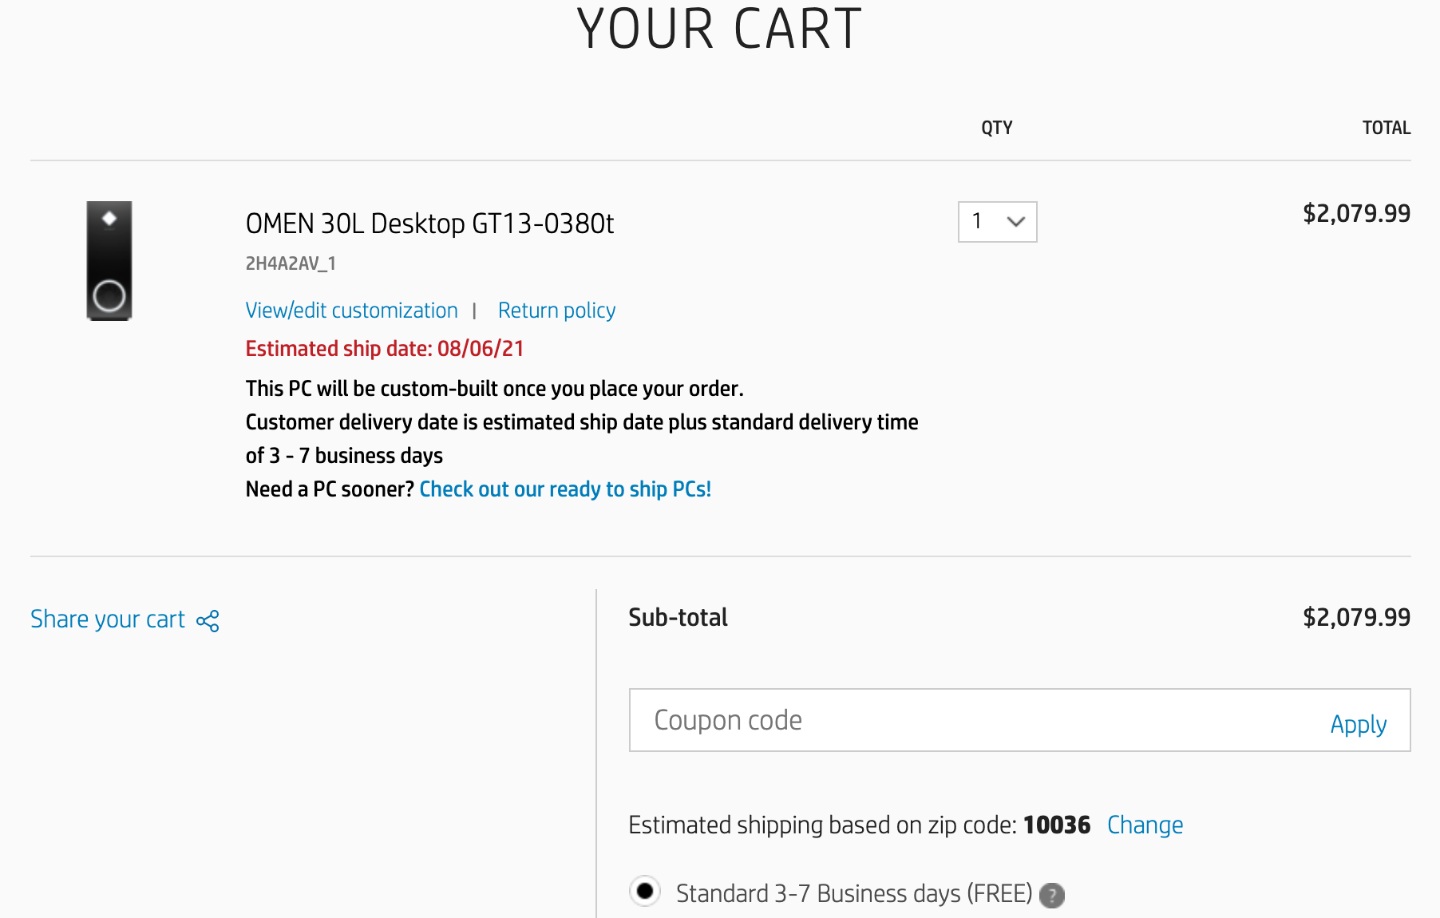Image resolution: width=1440 pixels, height=918 pixels.
Task: Click the red Estimated ship date 08/06/21 text
Action: coord(385,349)
